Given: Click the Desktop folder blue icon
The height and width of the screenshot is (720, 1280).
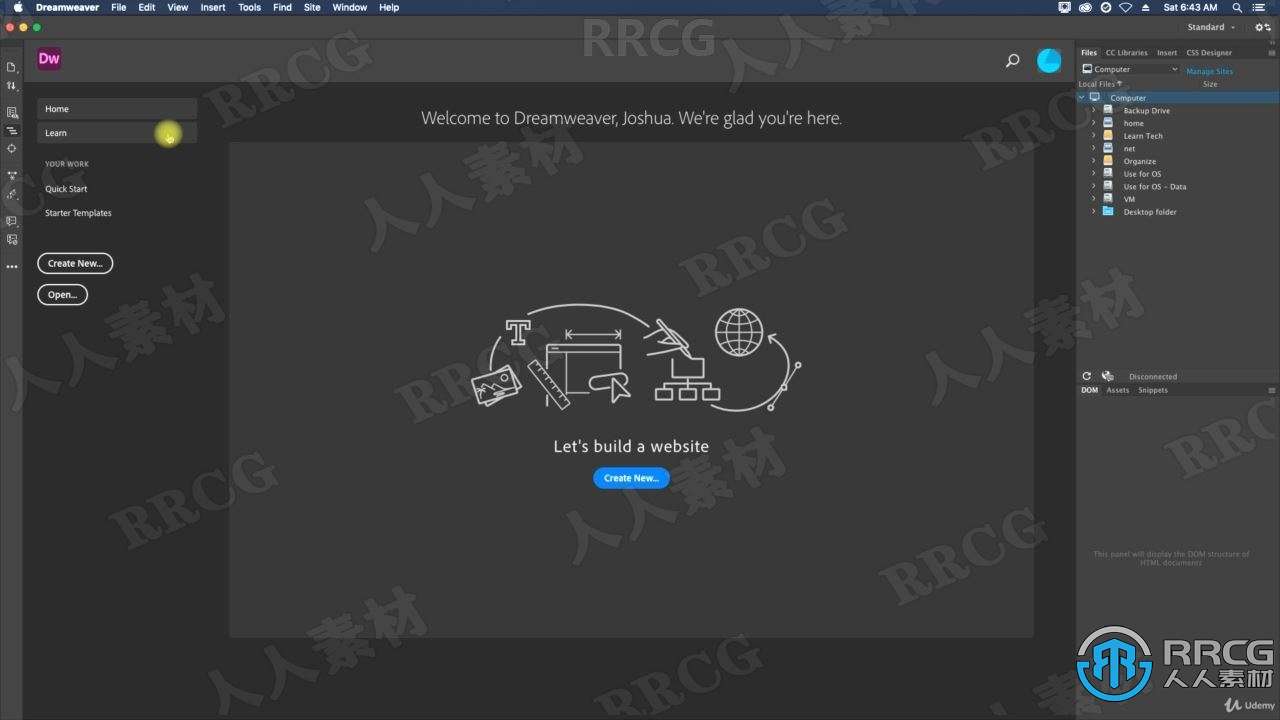Looking at the screenshot, I should coord(1108,211).
